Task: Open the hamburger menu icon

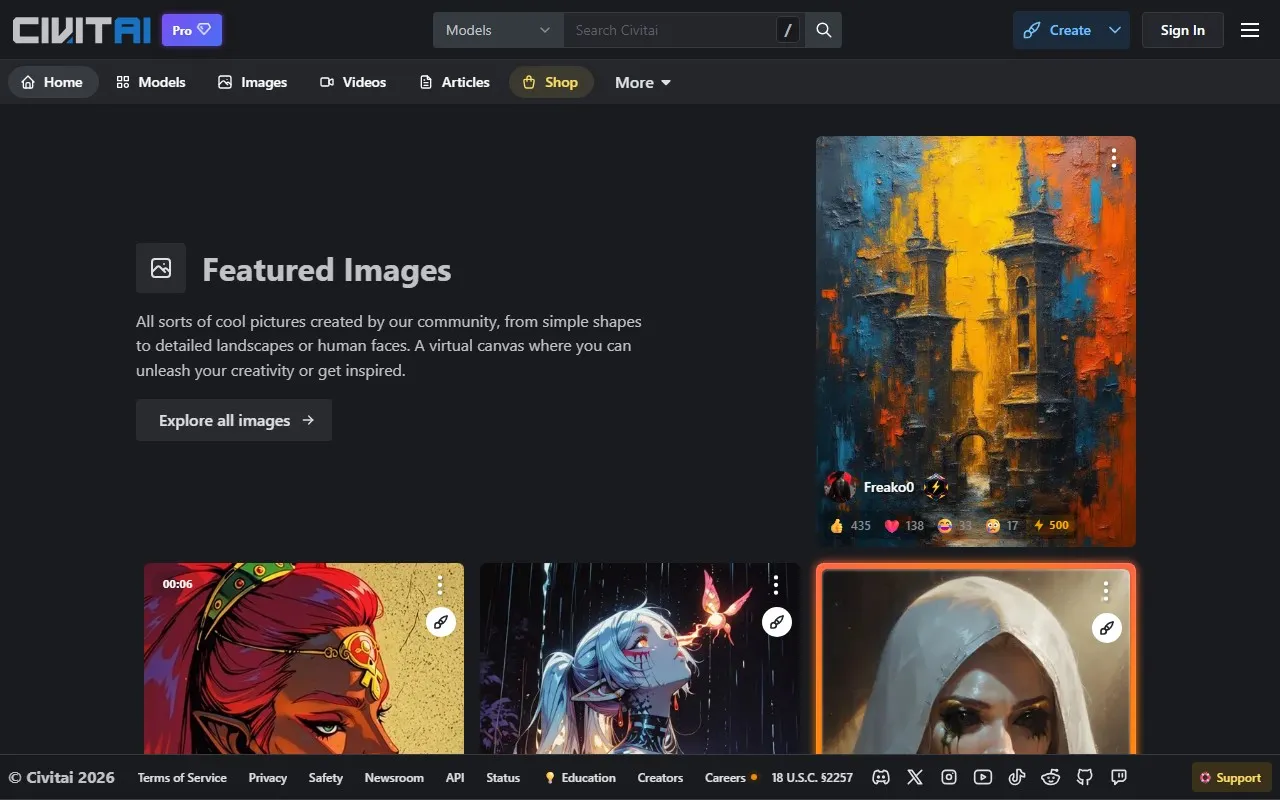Action: [1249, 30]
